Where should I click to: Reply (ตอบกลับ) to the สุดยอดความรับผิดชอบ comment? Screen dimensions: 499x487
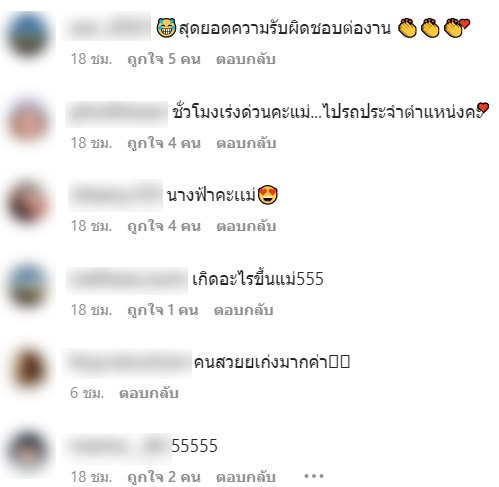point(246,60)
